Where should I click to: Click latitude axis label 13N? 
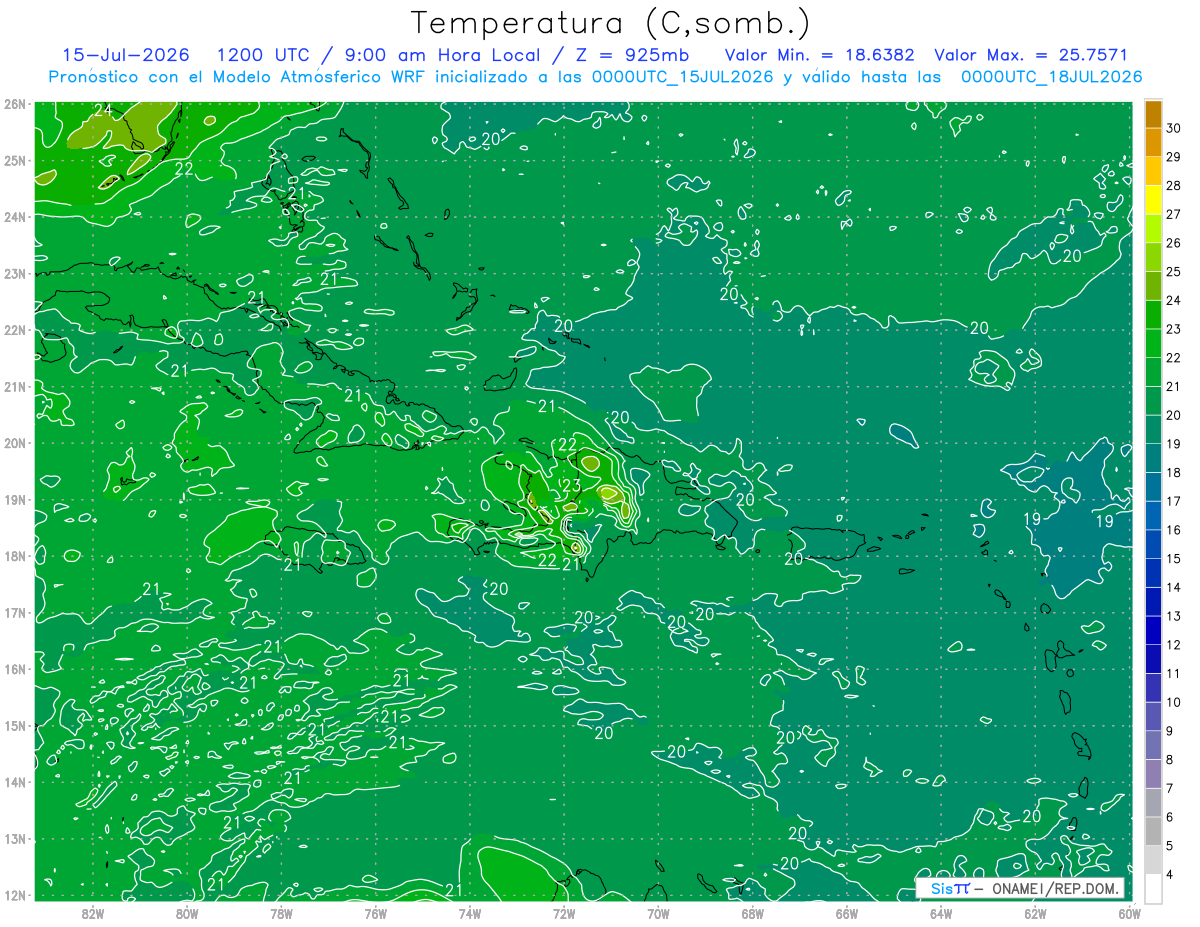pyautogui.click(x=14, y=838)
